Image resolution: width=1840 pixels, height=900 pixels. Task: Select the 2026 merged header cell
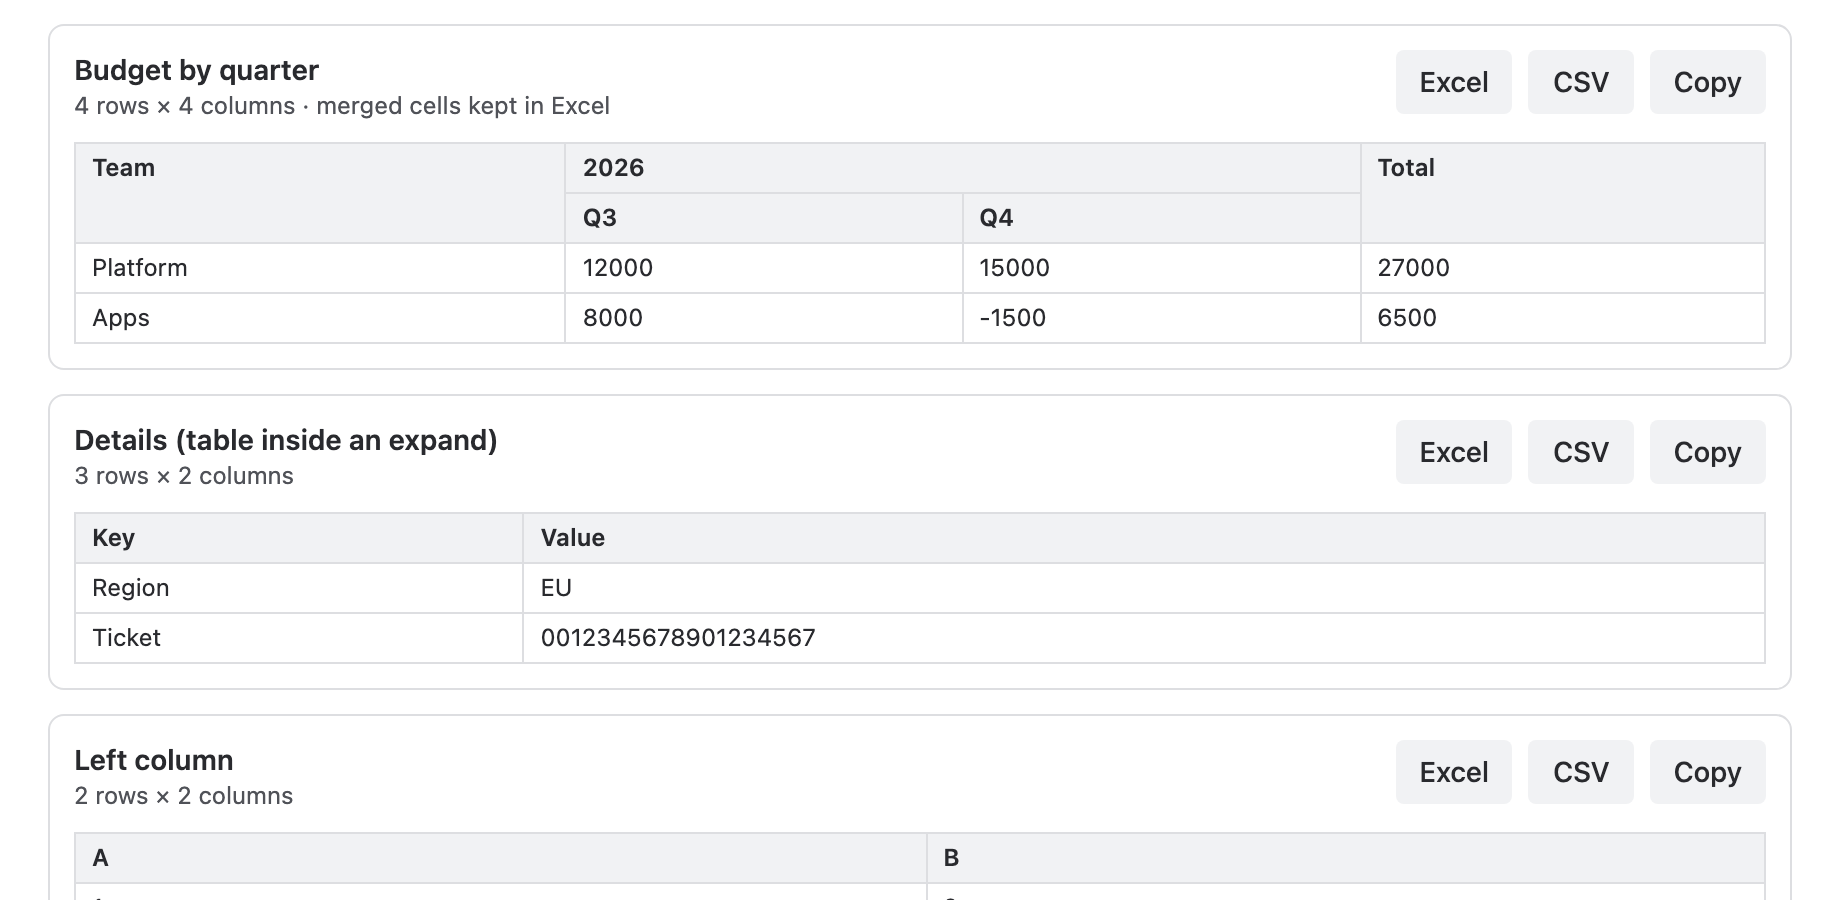963,168
